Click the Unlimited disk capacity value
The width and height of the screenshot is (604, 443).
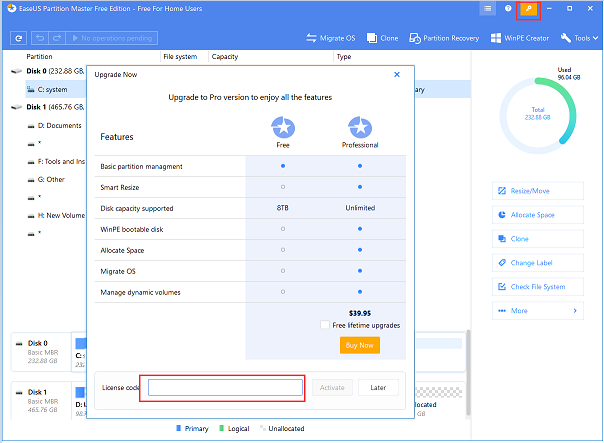pos(360,208)
